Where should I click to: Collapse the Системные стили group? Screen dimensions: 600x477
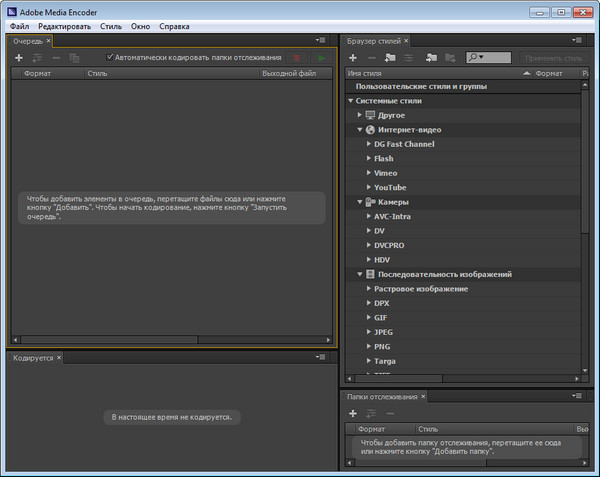click(x=351, y=101)
